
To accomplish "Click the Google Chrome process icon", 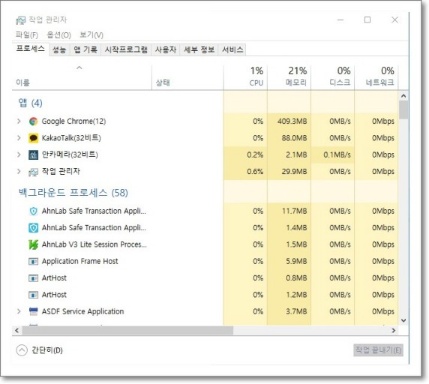I will click(33, 121).
